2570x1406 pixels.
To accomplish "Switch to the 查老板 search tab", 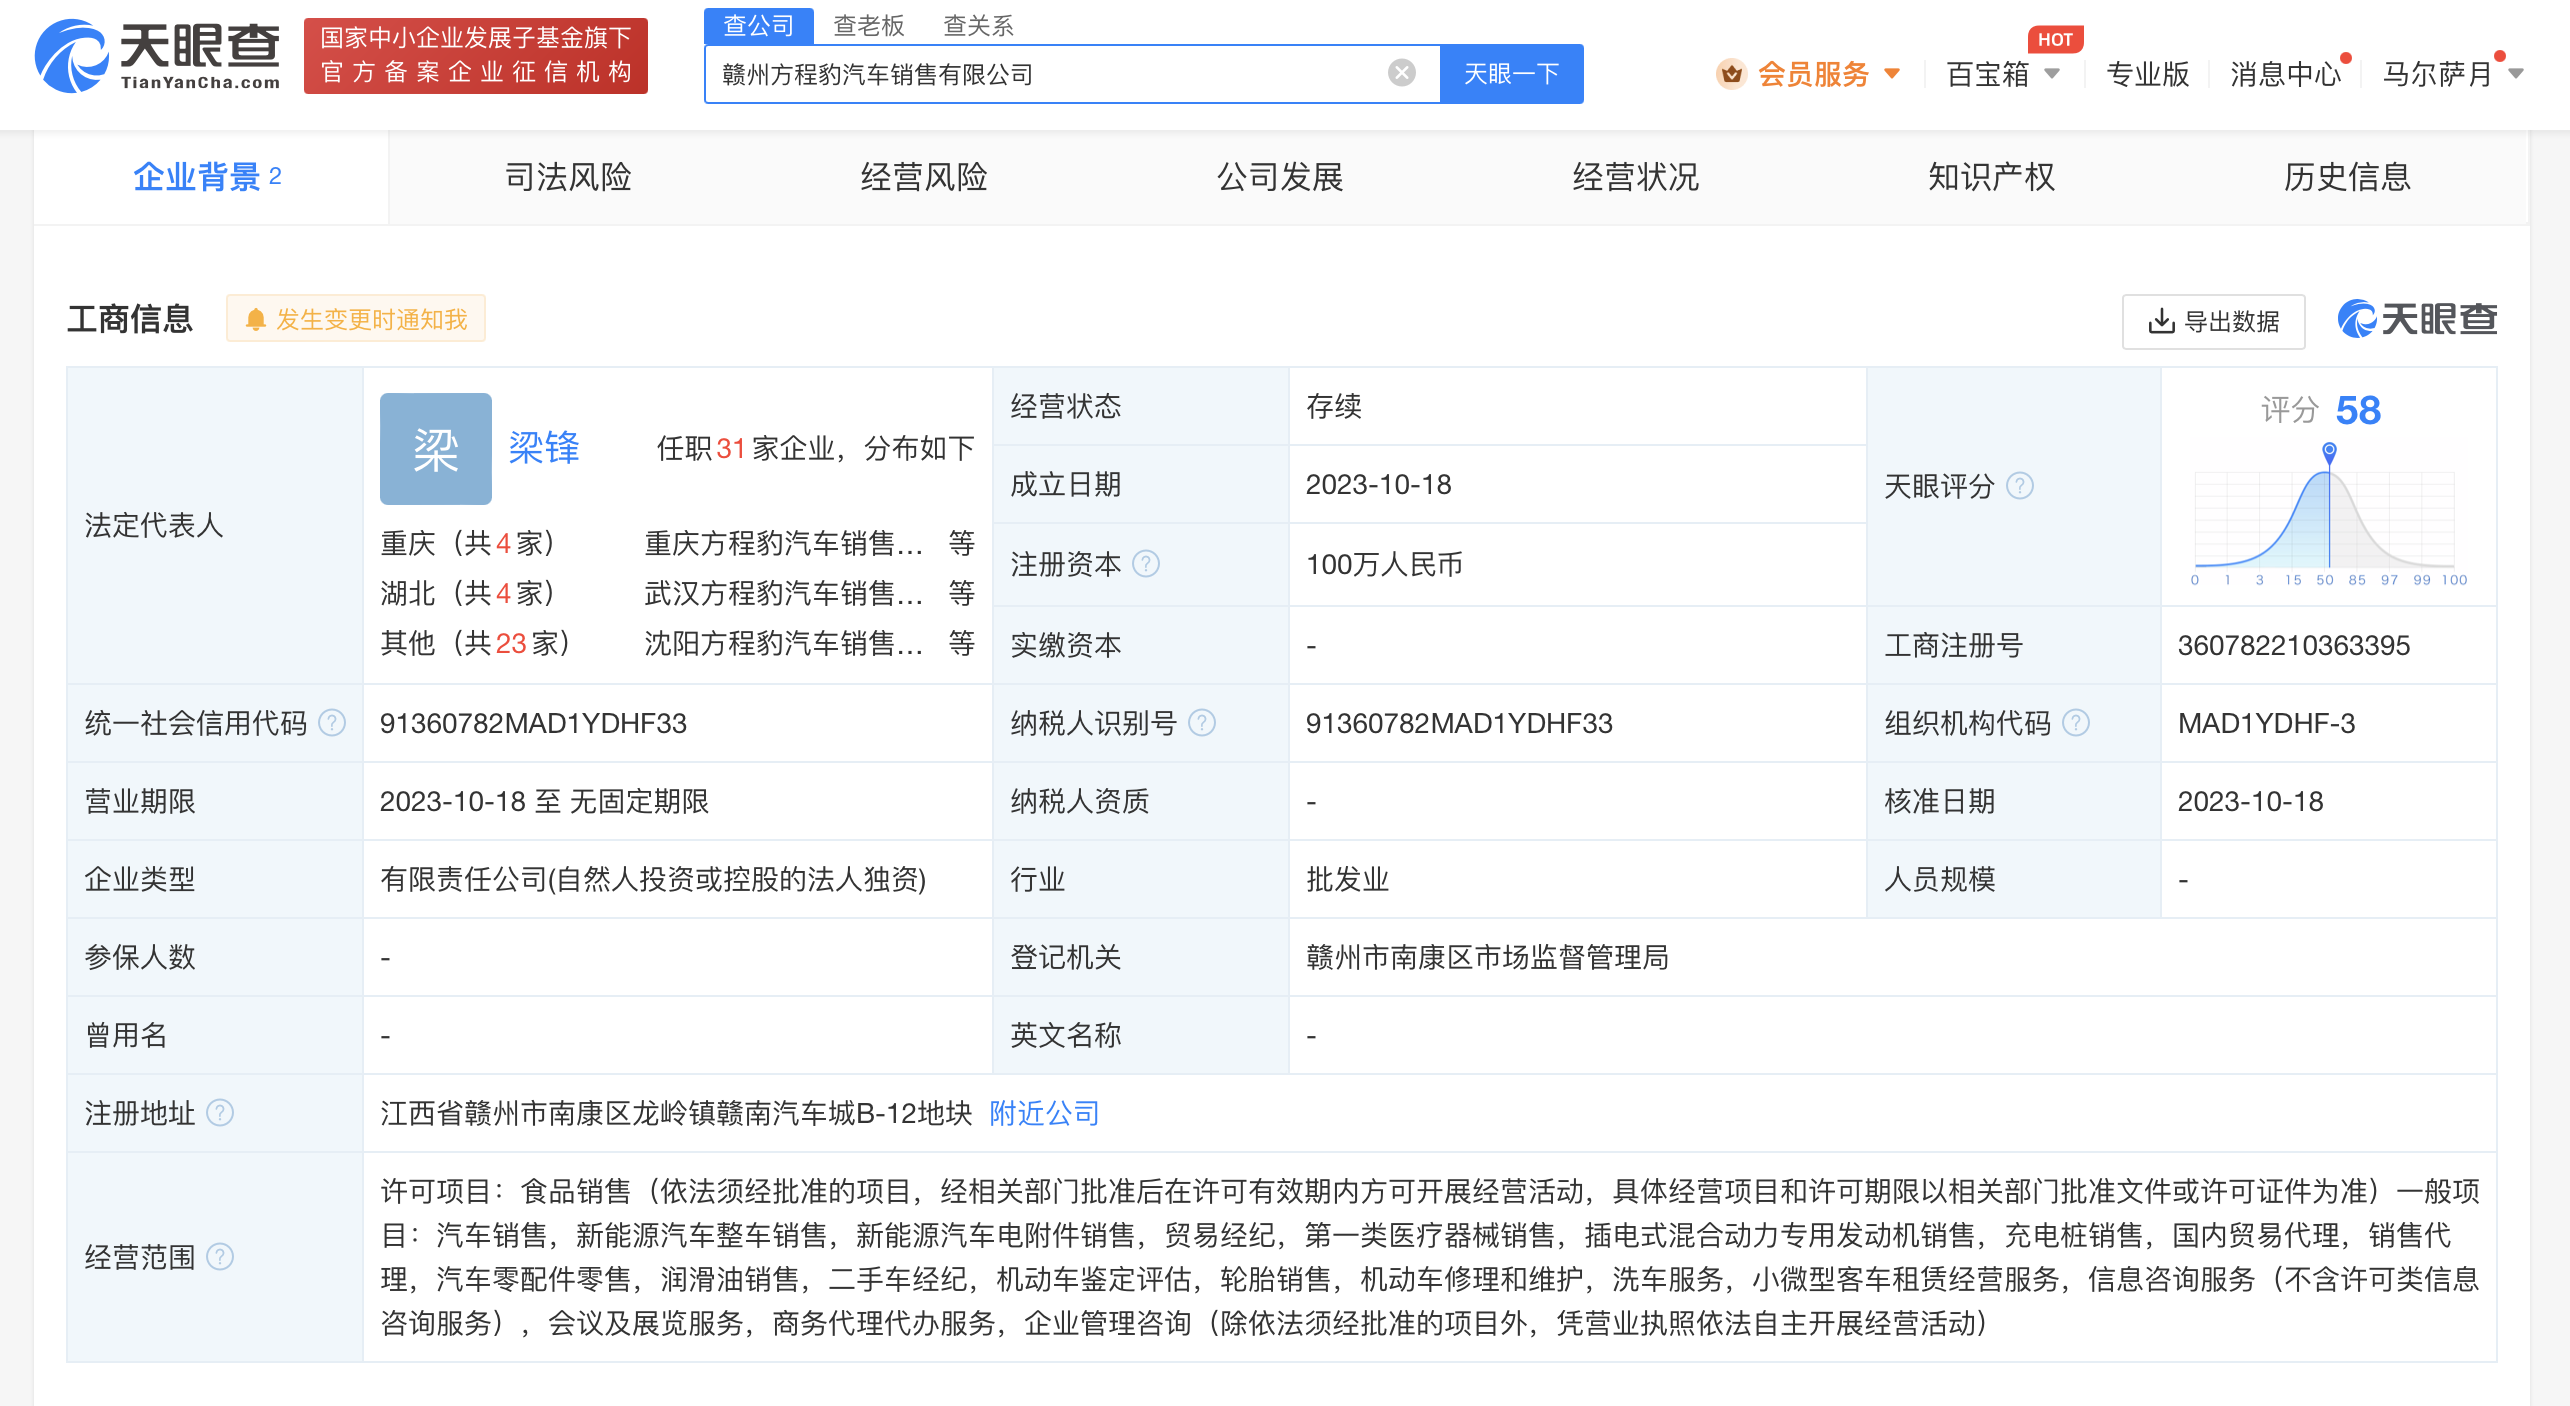I will point(868,25).
